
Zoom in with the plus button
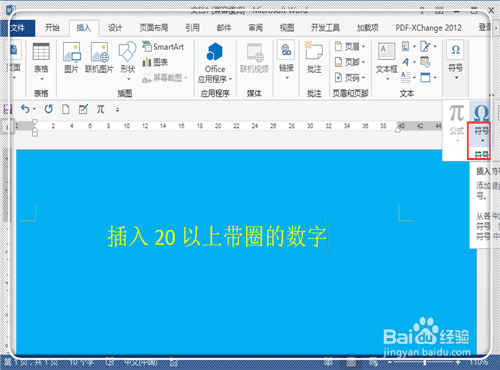point(459,362)
